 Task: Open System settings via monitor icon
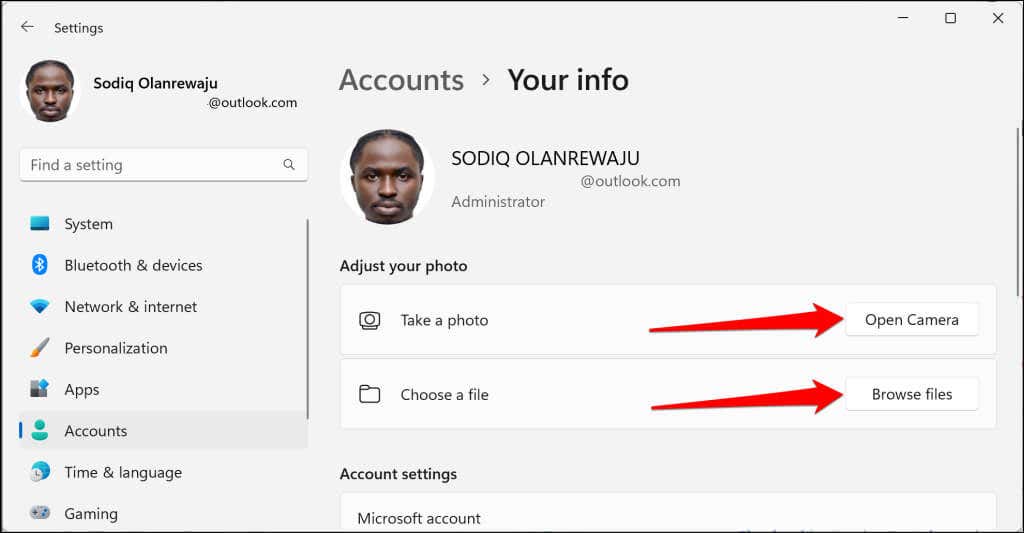pos(40,223)
